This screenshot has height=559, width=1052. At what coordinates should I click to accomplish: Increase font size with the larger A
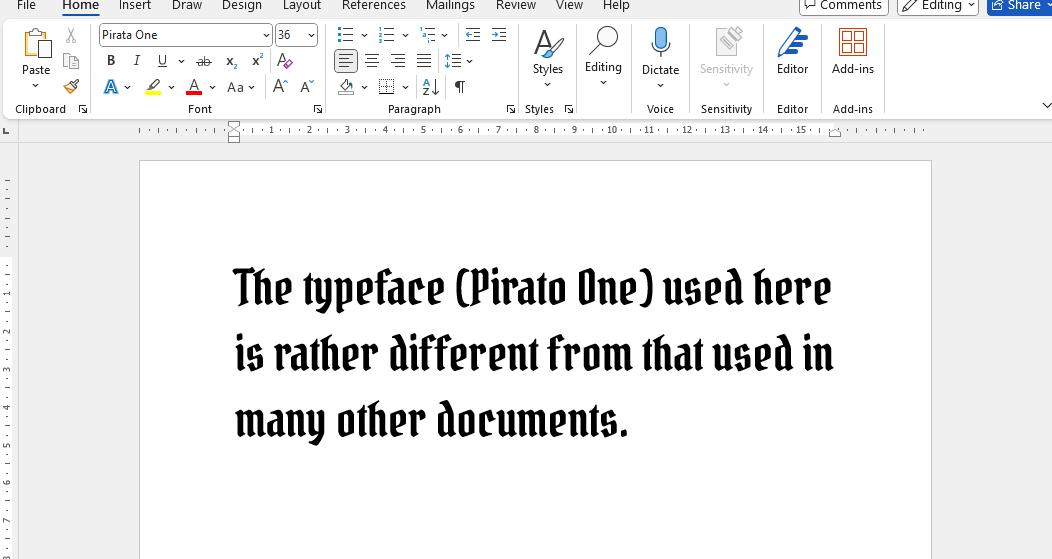pyautogui.click(x=280, y=87)
